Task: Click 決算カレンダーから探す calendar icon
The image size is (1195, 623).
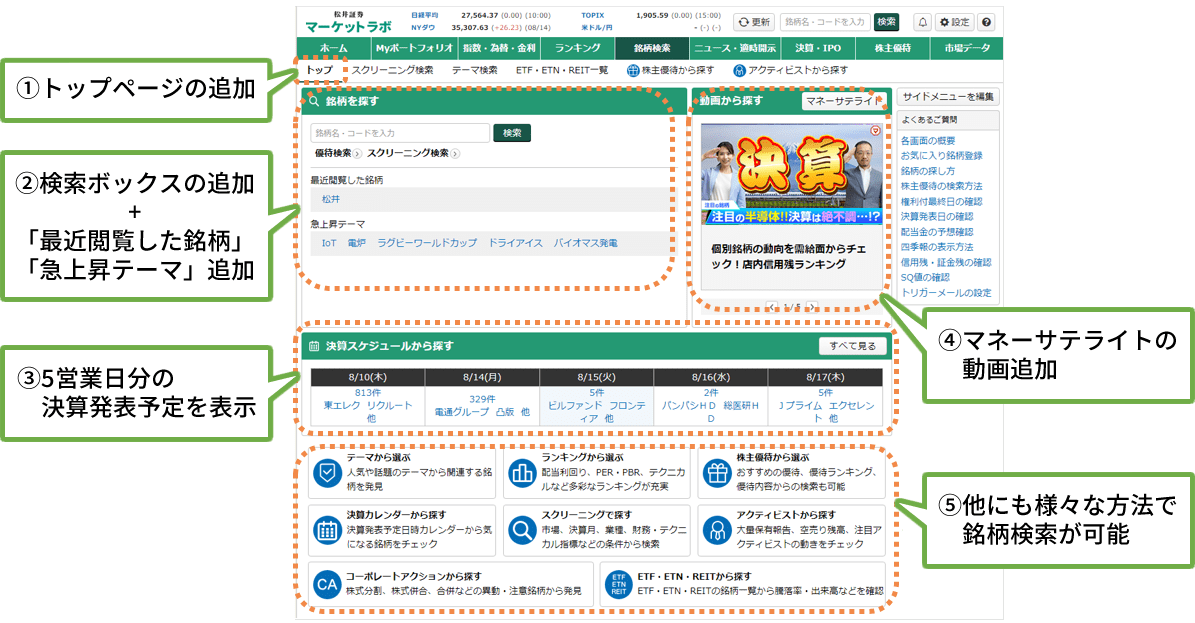Action: (x=328, y=530)
